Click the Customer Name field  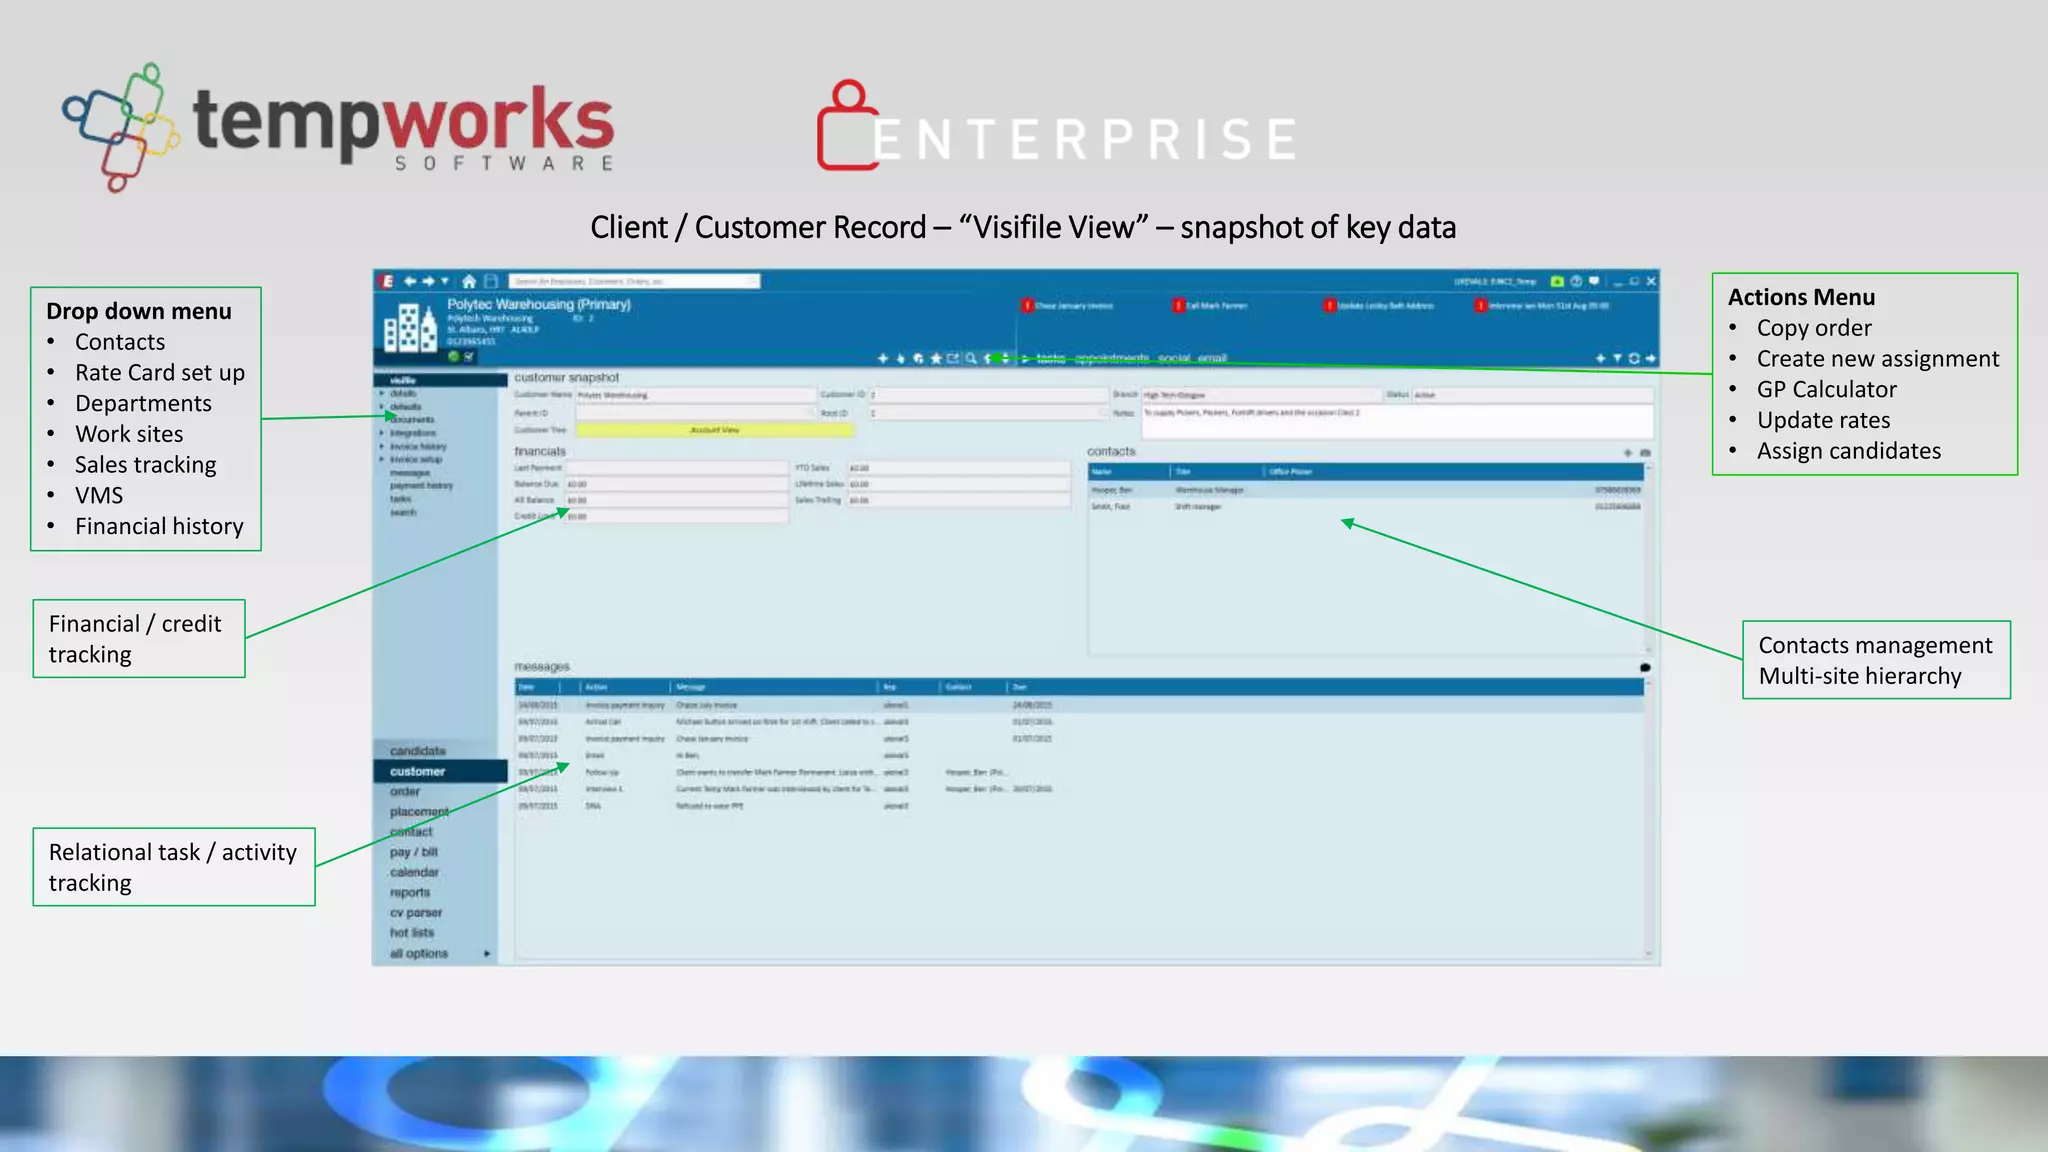click(695, 395)
